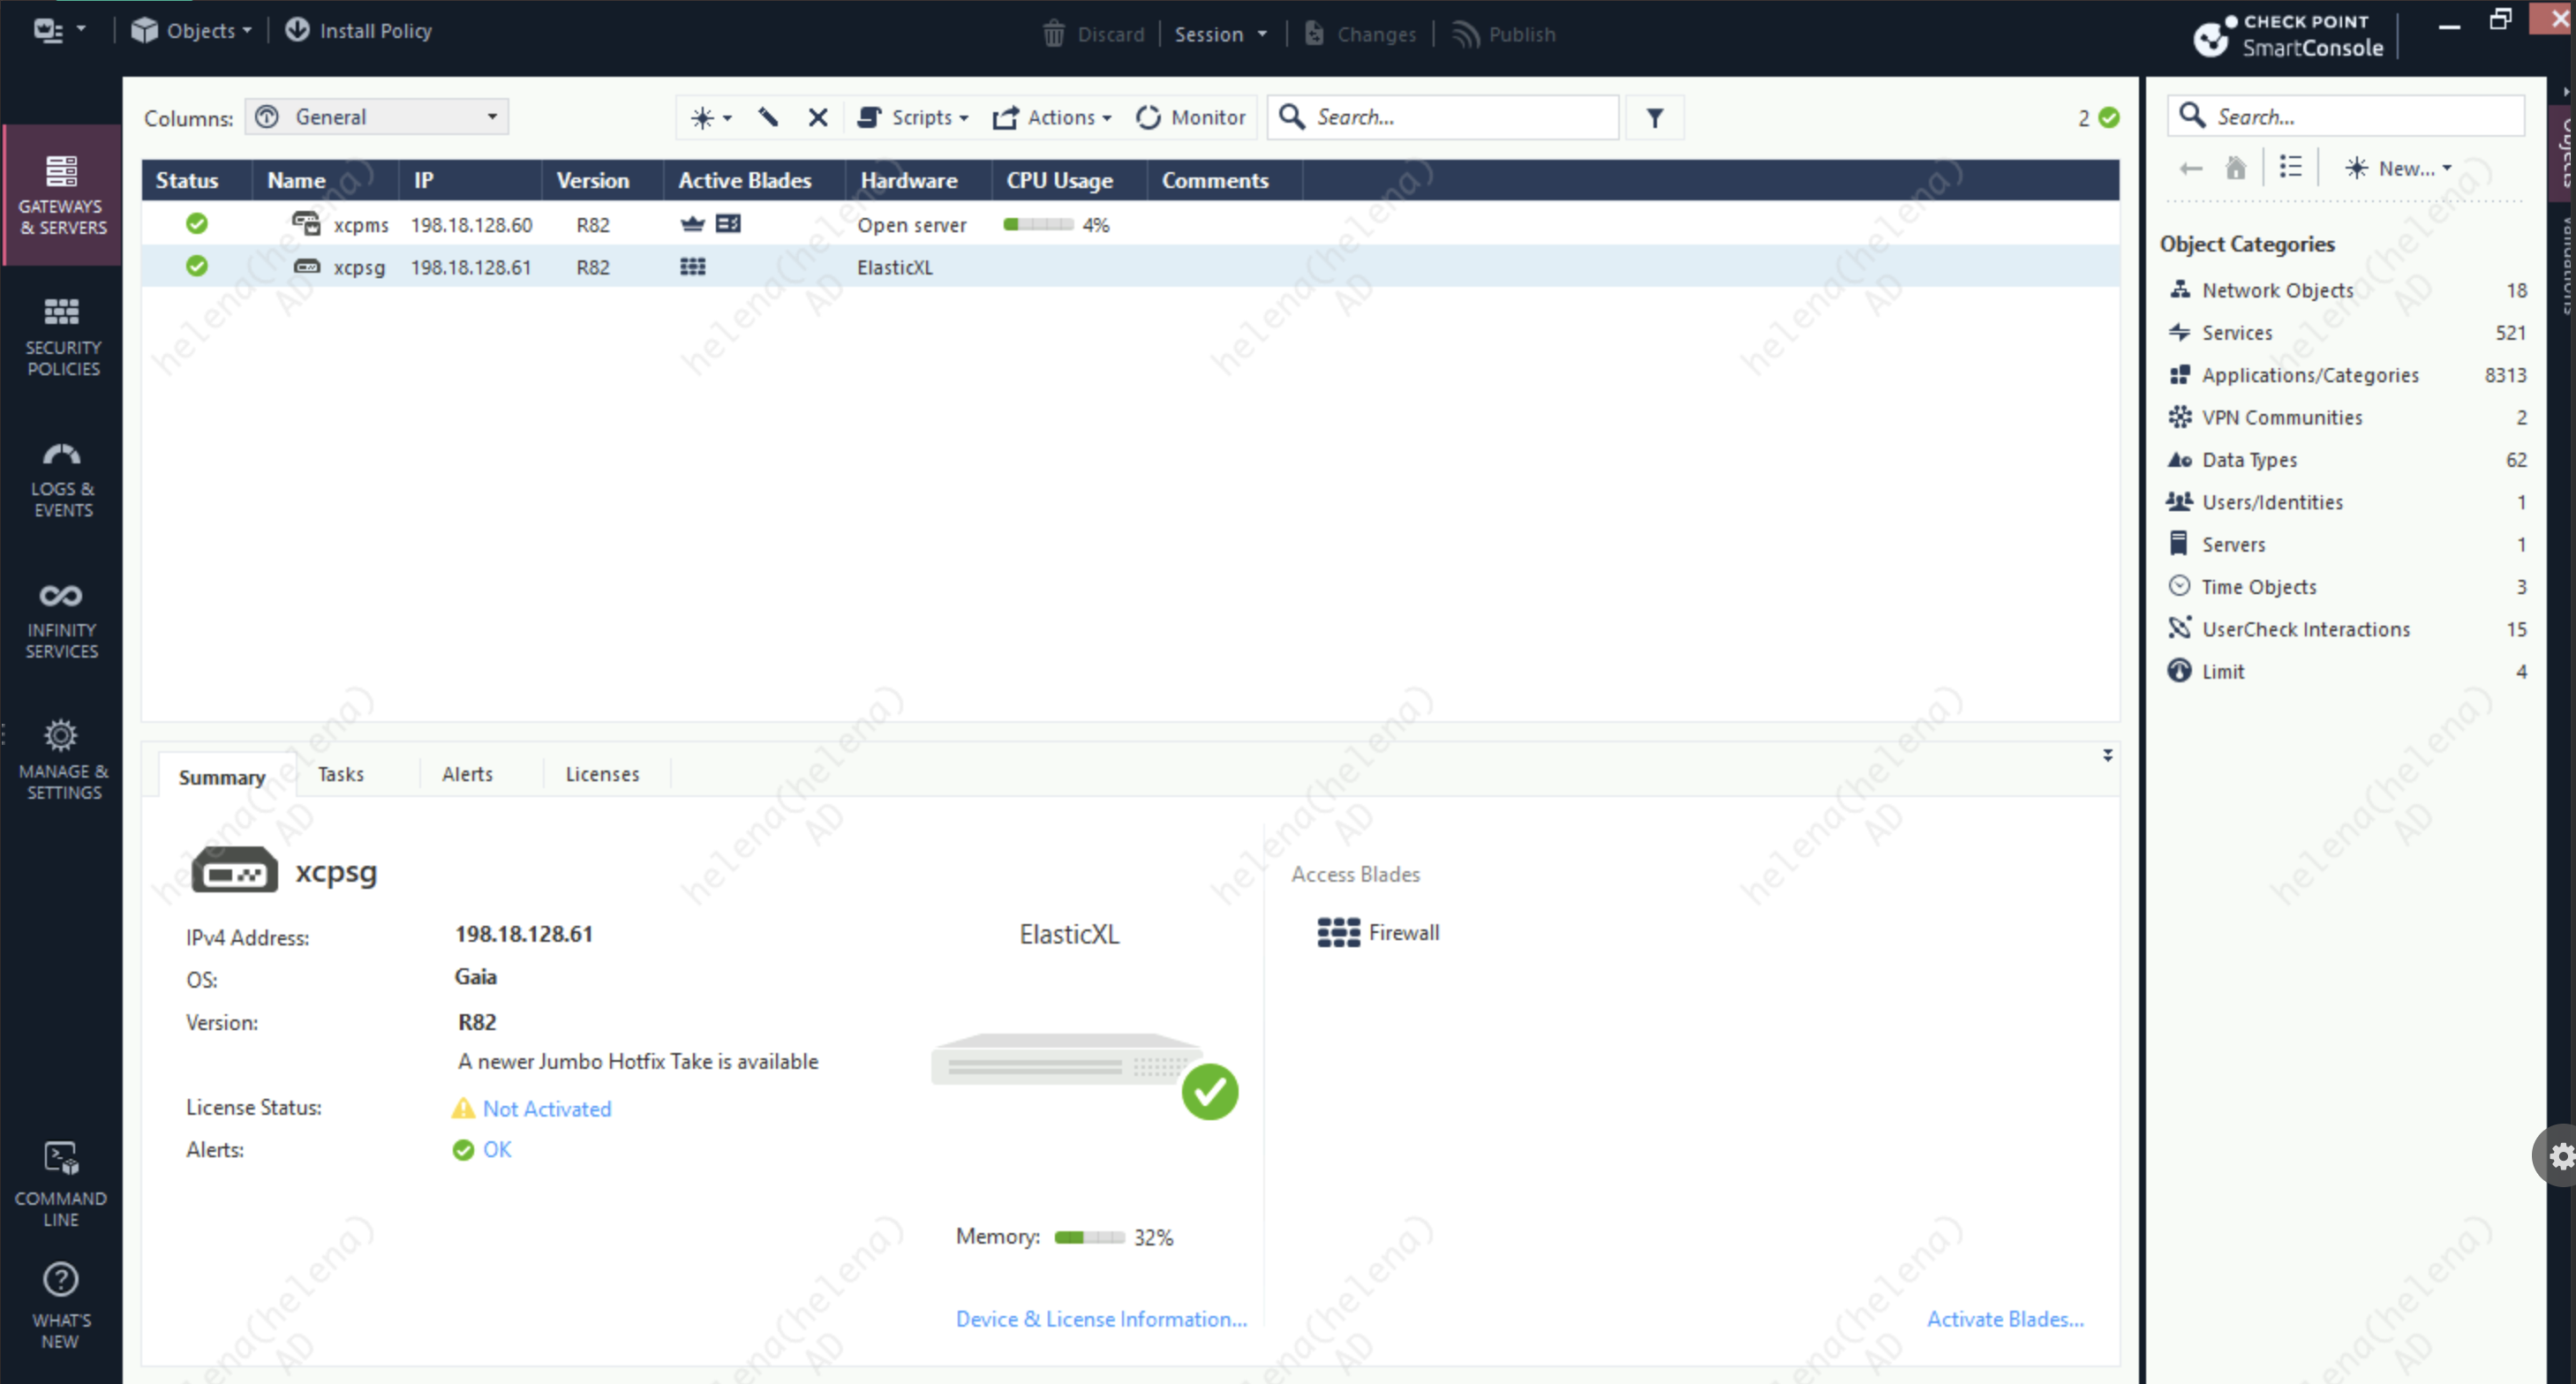
Task: Switch to the Licenses tab
Action: (x=602, y=774)
